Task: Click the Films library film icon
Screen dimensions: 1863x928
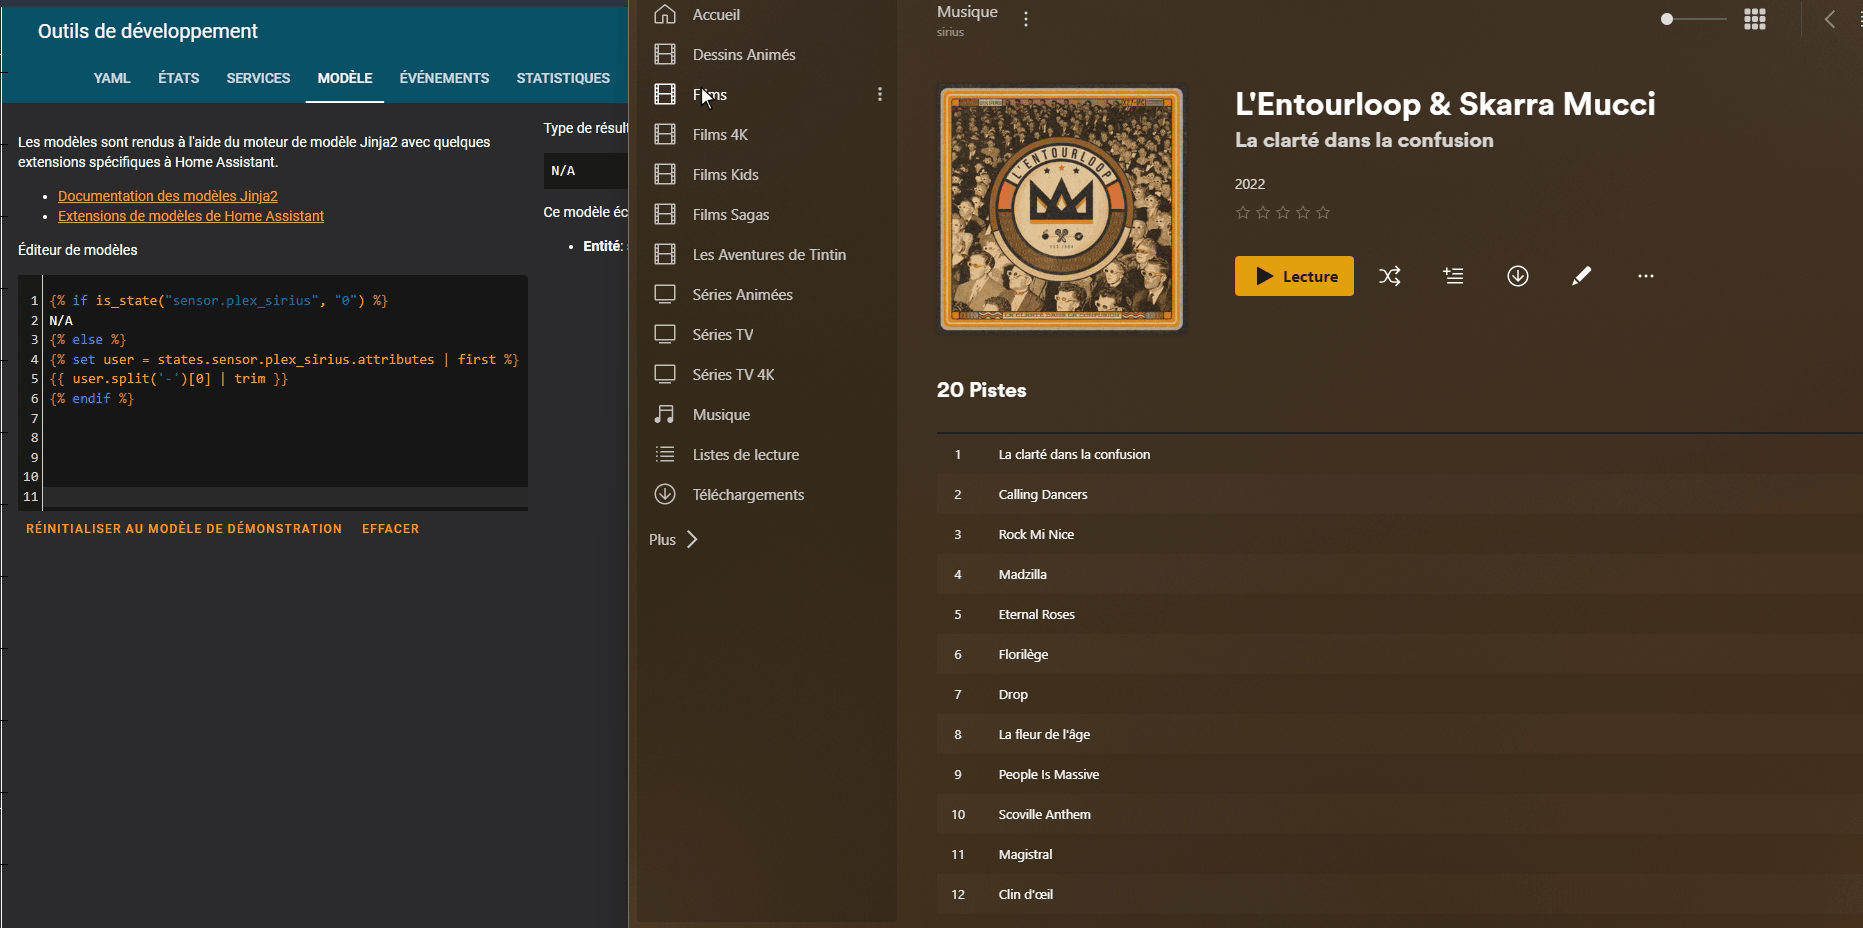Action: click(x=665, y=94)
